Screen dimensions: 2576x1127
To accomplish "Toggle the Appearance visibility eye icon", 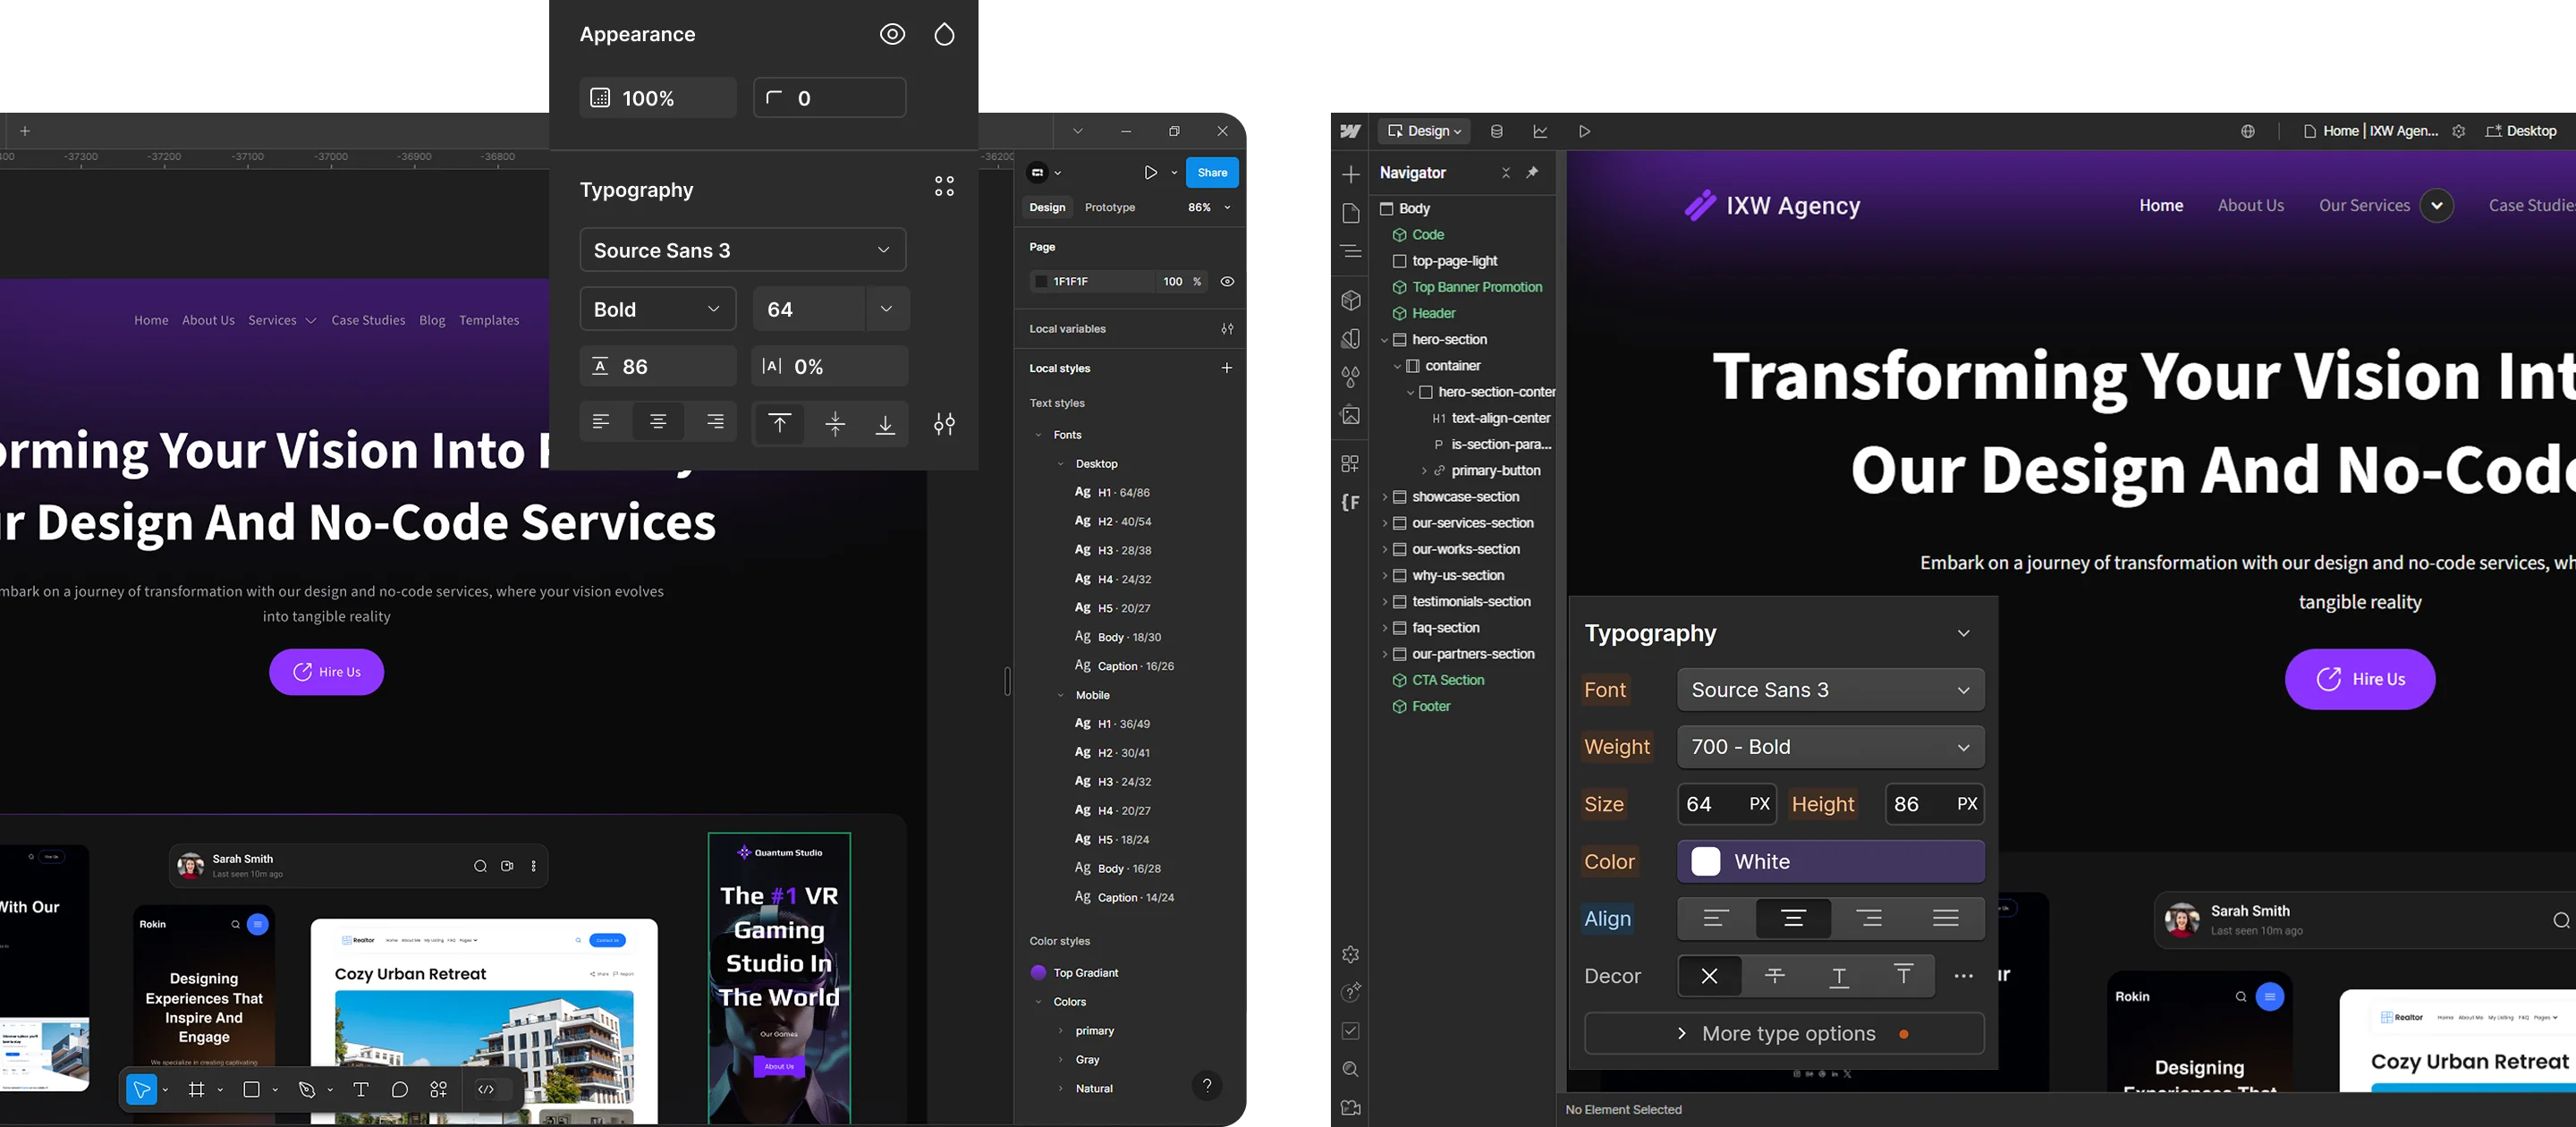I will [892, 35].
